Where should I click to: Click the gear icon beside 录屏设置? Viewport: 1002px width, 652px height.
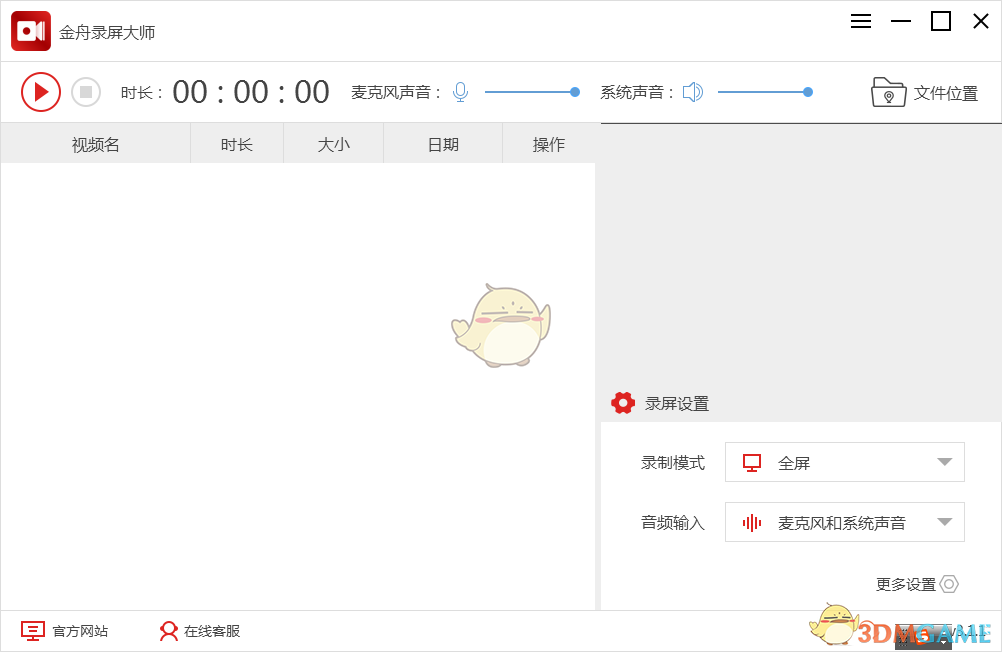click(623, 403)
